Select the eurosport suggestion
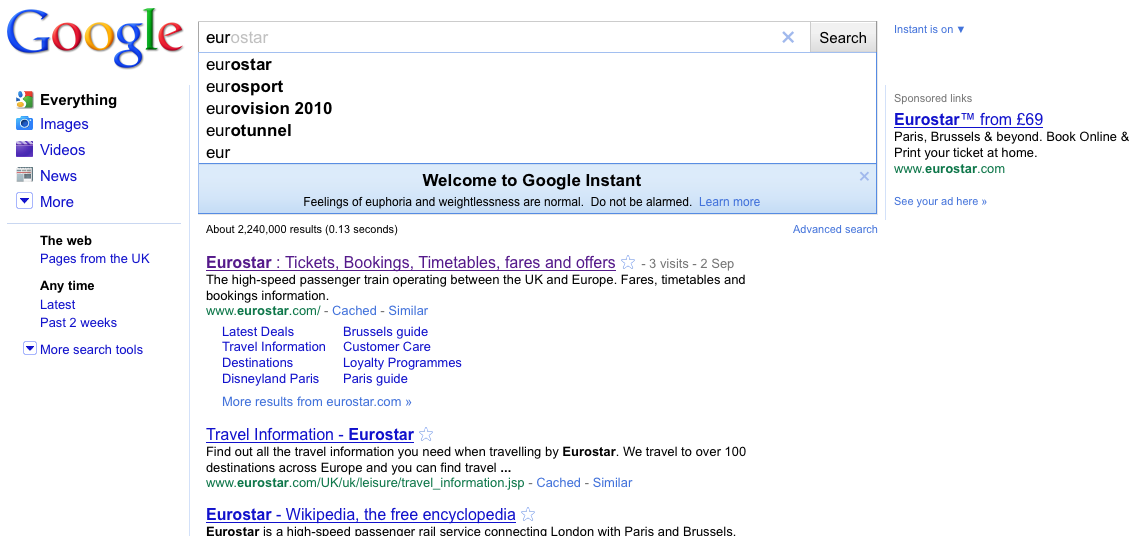Image resolution: width=1133 pixels, height=536 pixels. pyautogui.click(x=537, y=87)
